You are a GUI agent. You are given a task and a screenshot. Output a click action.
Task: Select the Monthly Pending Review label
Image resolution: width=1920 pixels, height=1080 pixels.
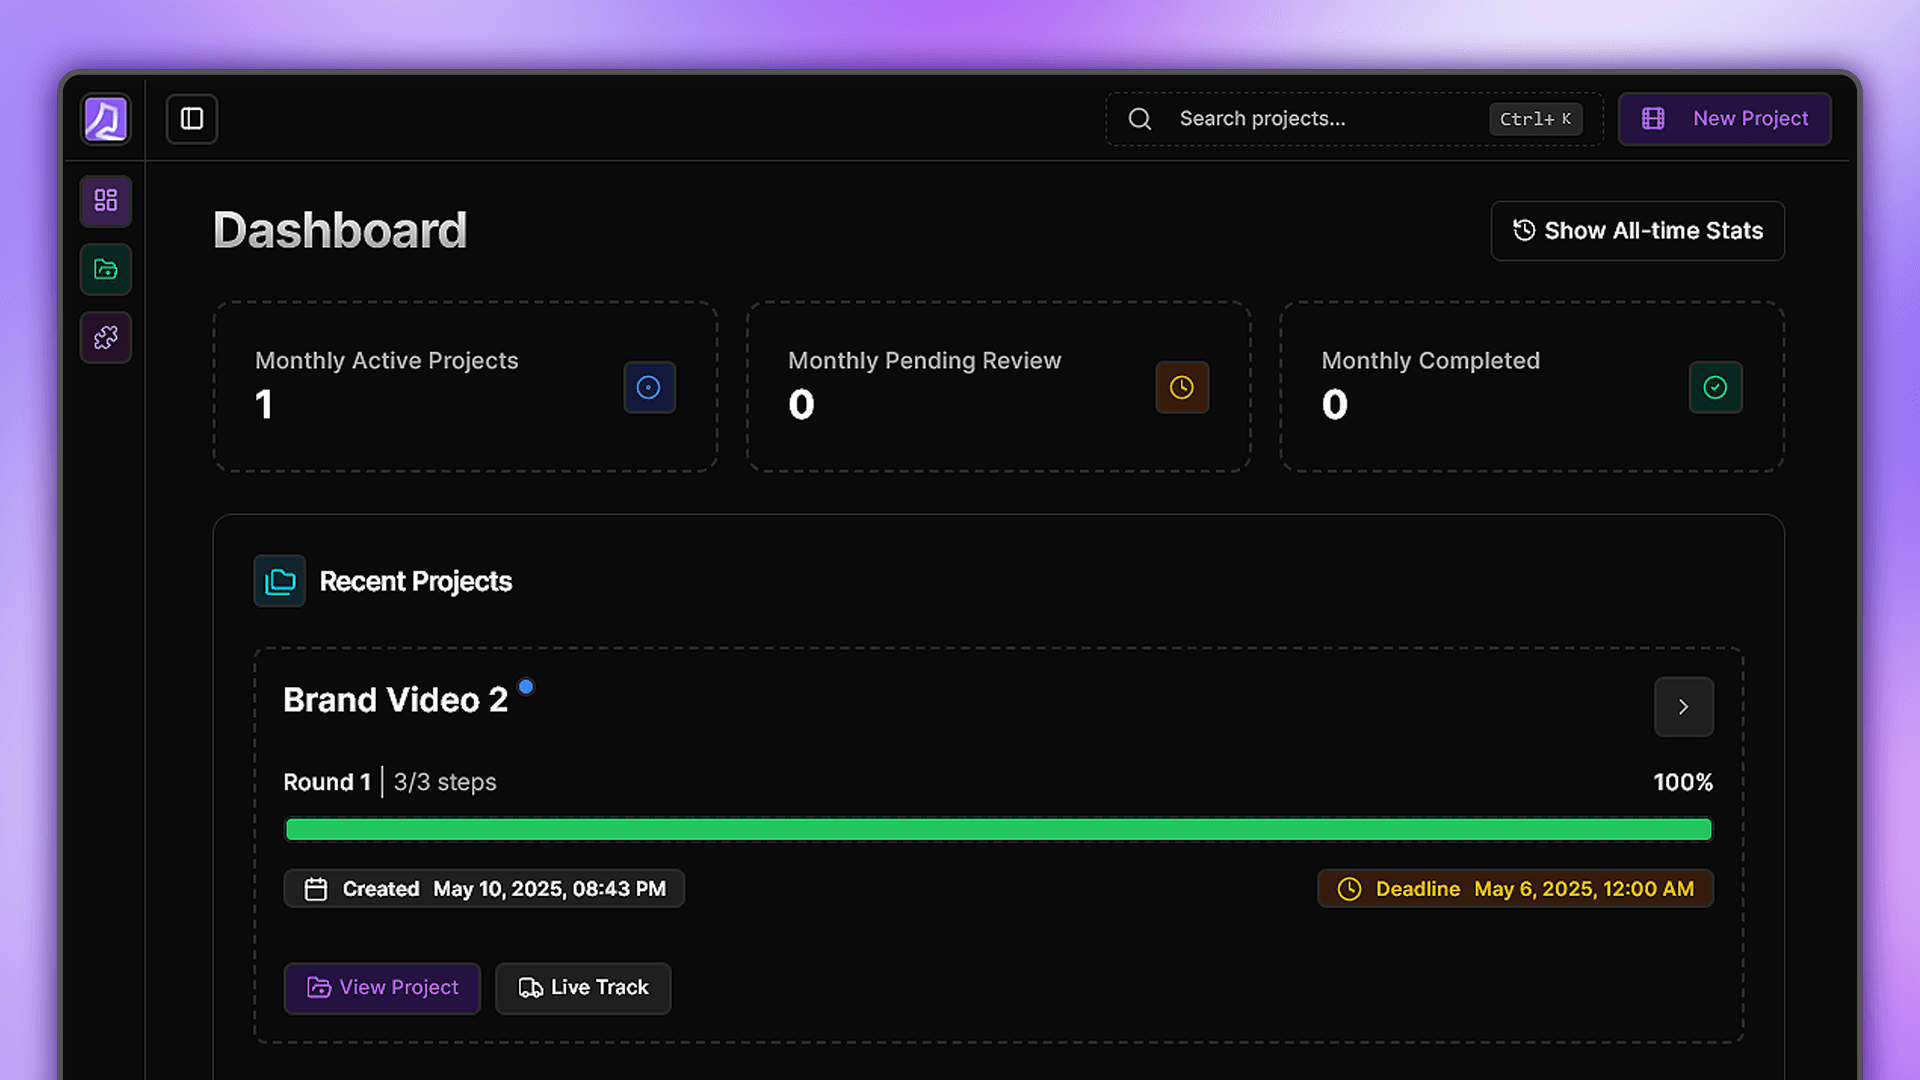(x=925, y=361)
